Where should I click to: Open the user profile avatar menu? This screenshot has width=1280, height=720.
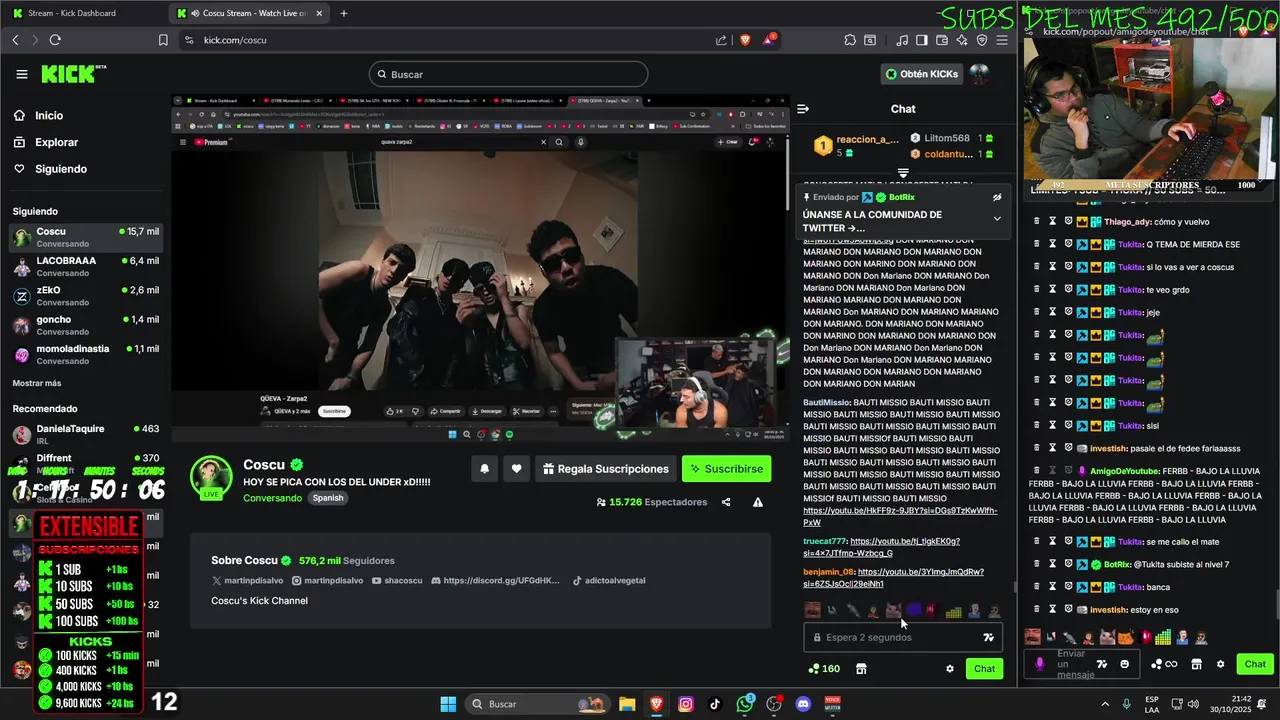click(979, 74)
